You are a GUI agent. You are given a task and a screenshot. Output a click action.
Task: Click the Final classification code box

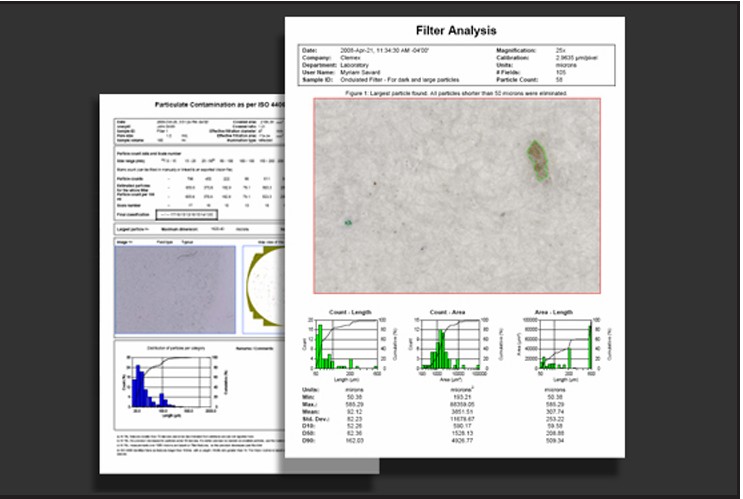point(187,215)
